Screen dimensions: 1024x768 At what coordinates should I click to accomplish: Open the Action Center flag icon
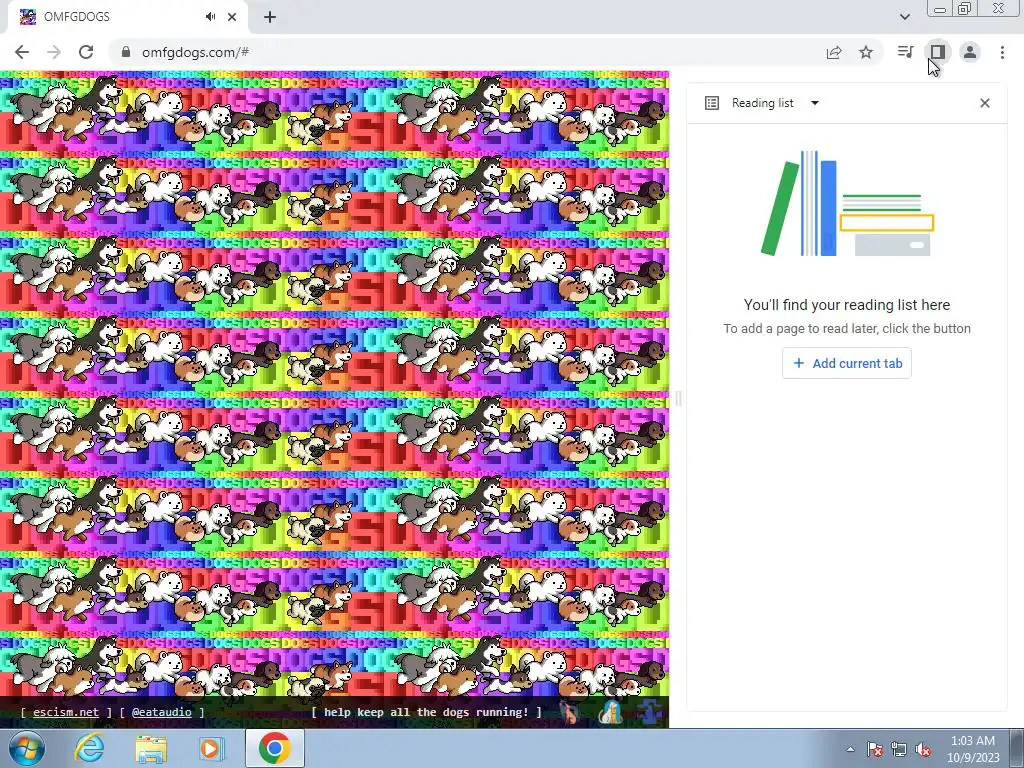point(875,749)
